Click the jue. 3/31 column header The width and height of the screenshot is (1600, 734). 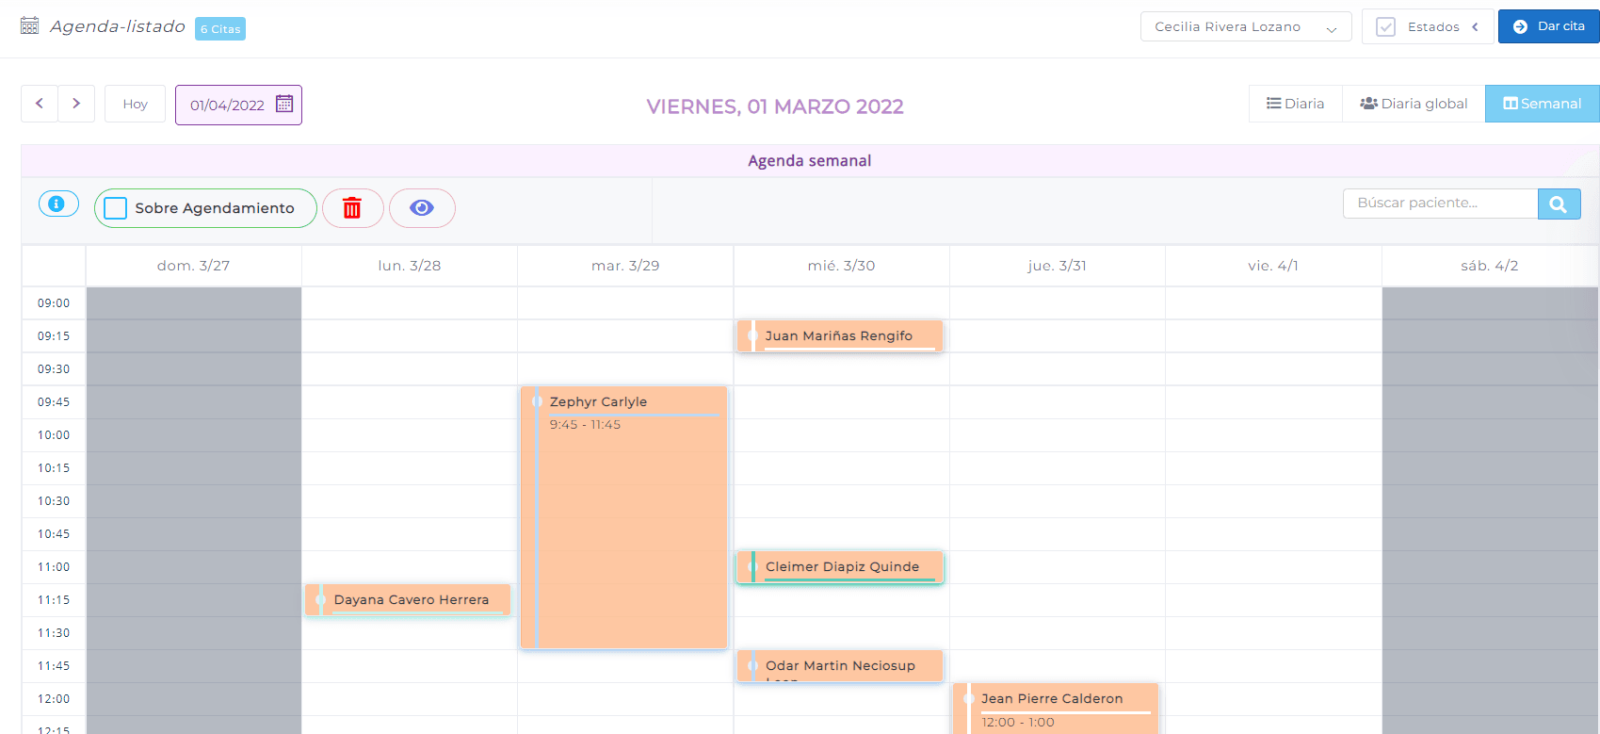pyautogui.click(x=1057, y=266)
